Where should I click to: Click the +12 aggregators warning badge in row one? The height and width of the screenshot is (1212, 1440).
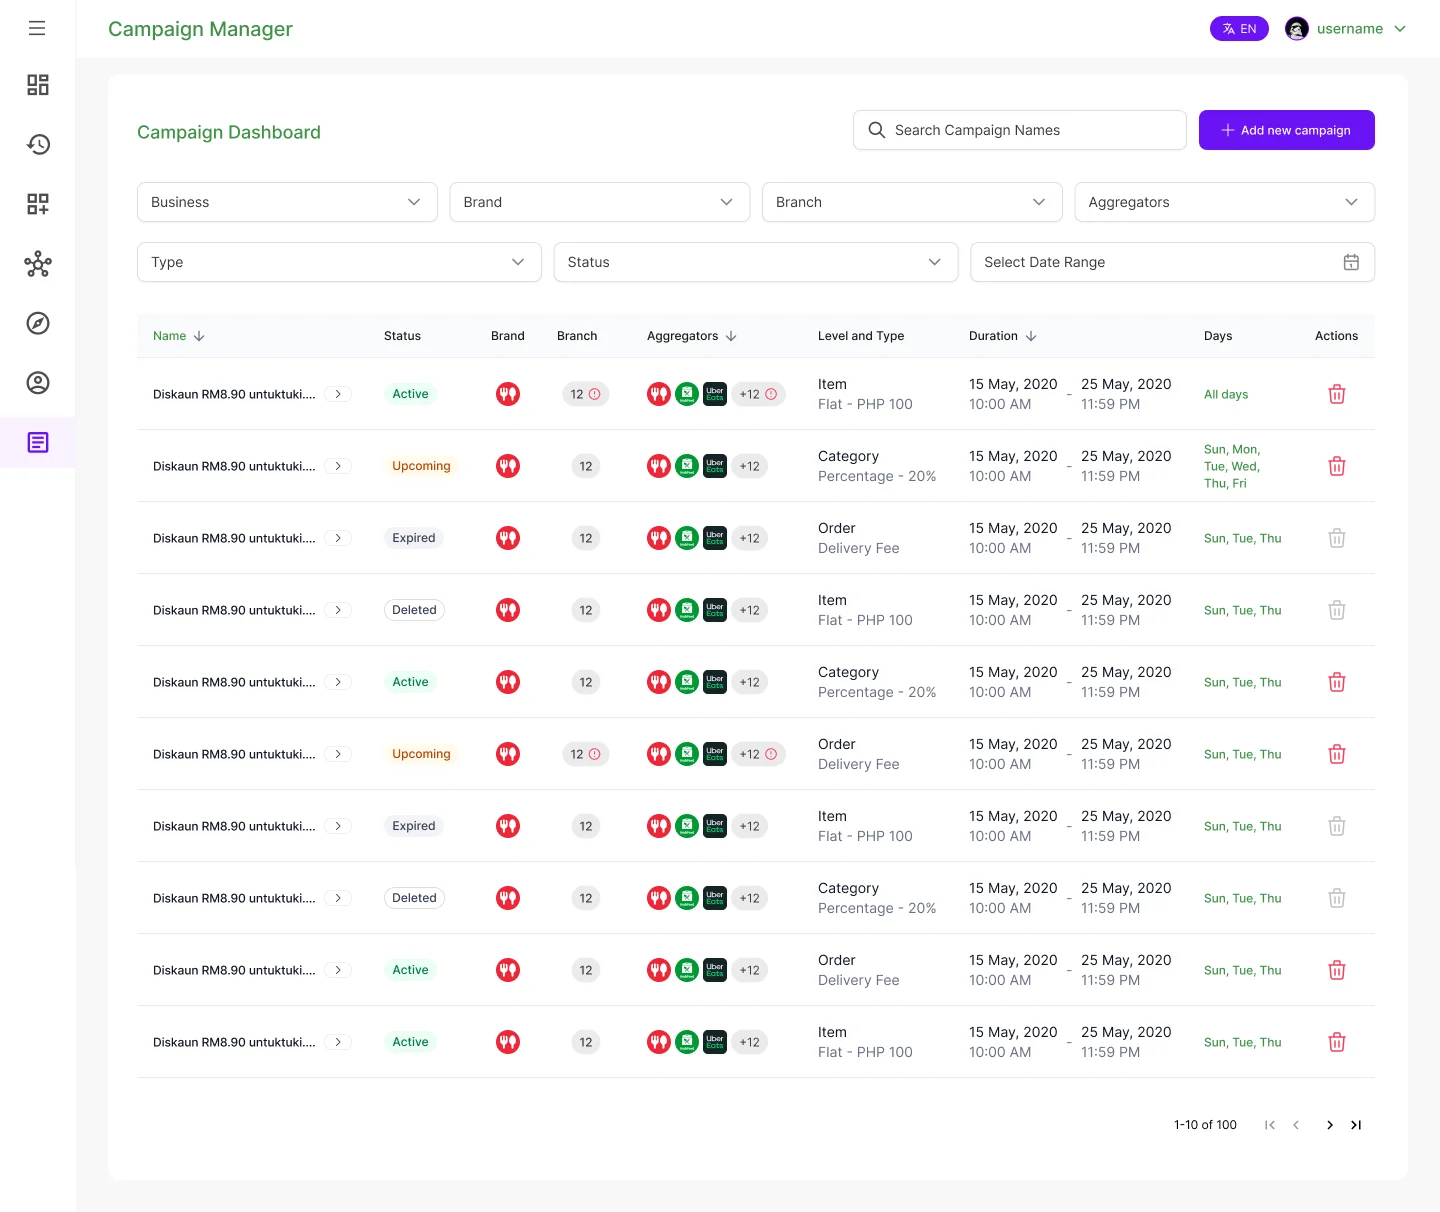[758, 394]
